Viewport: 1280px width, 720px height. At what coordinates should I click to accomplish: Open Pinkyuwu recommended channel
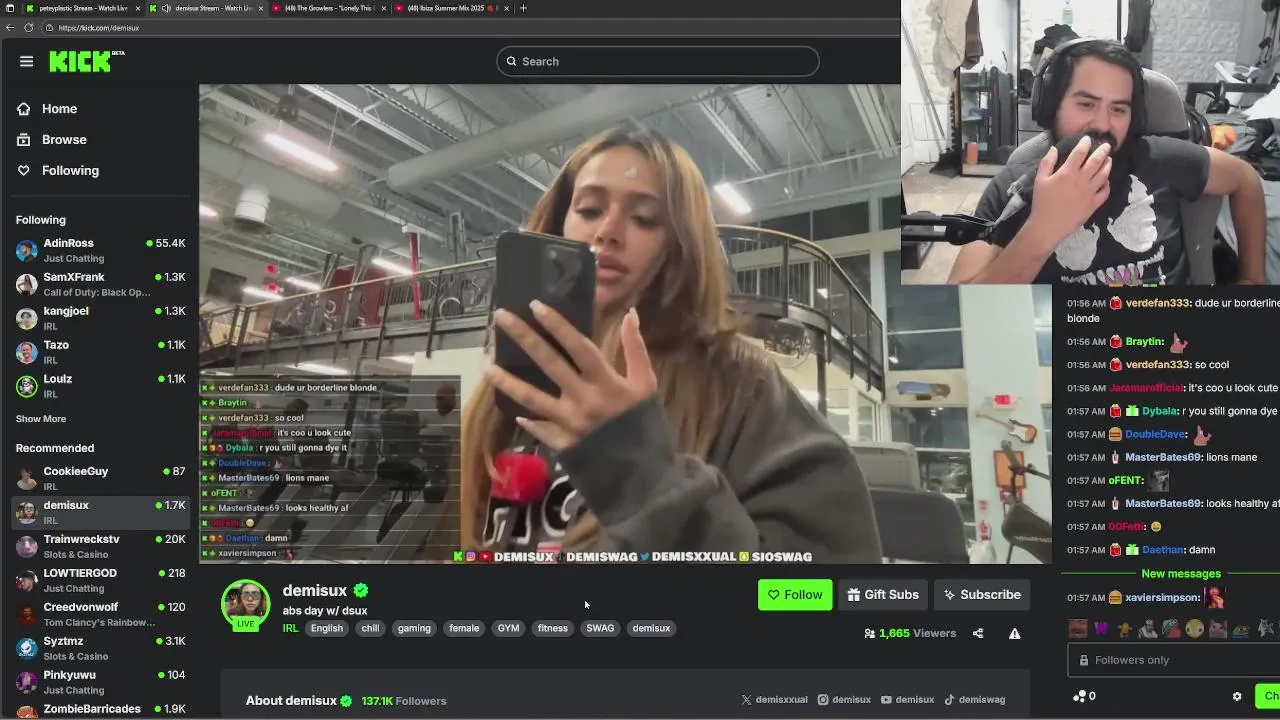(x=100, y=682)
